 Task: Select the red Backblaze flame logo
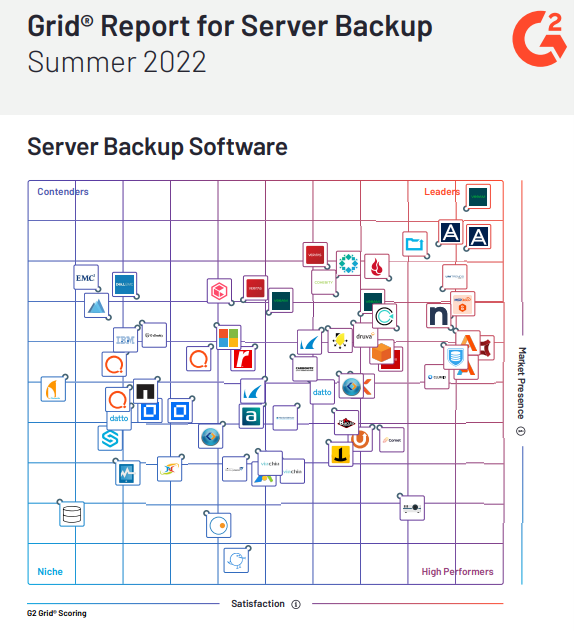click(377, 266)
